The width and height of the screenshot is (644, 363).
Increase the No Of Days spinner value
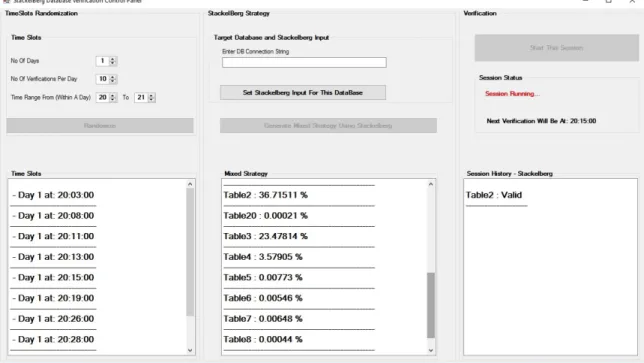point(113,59)
